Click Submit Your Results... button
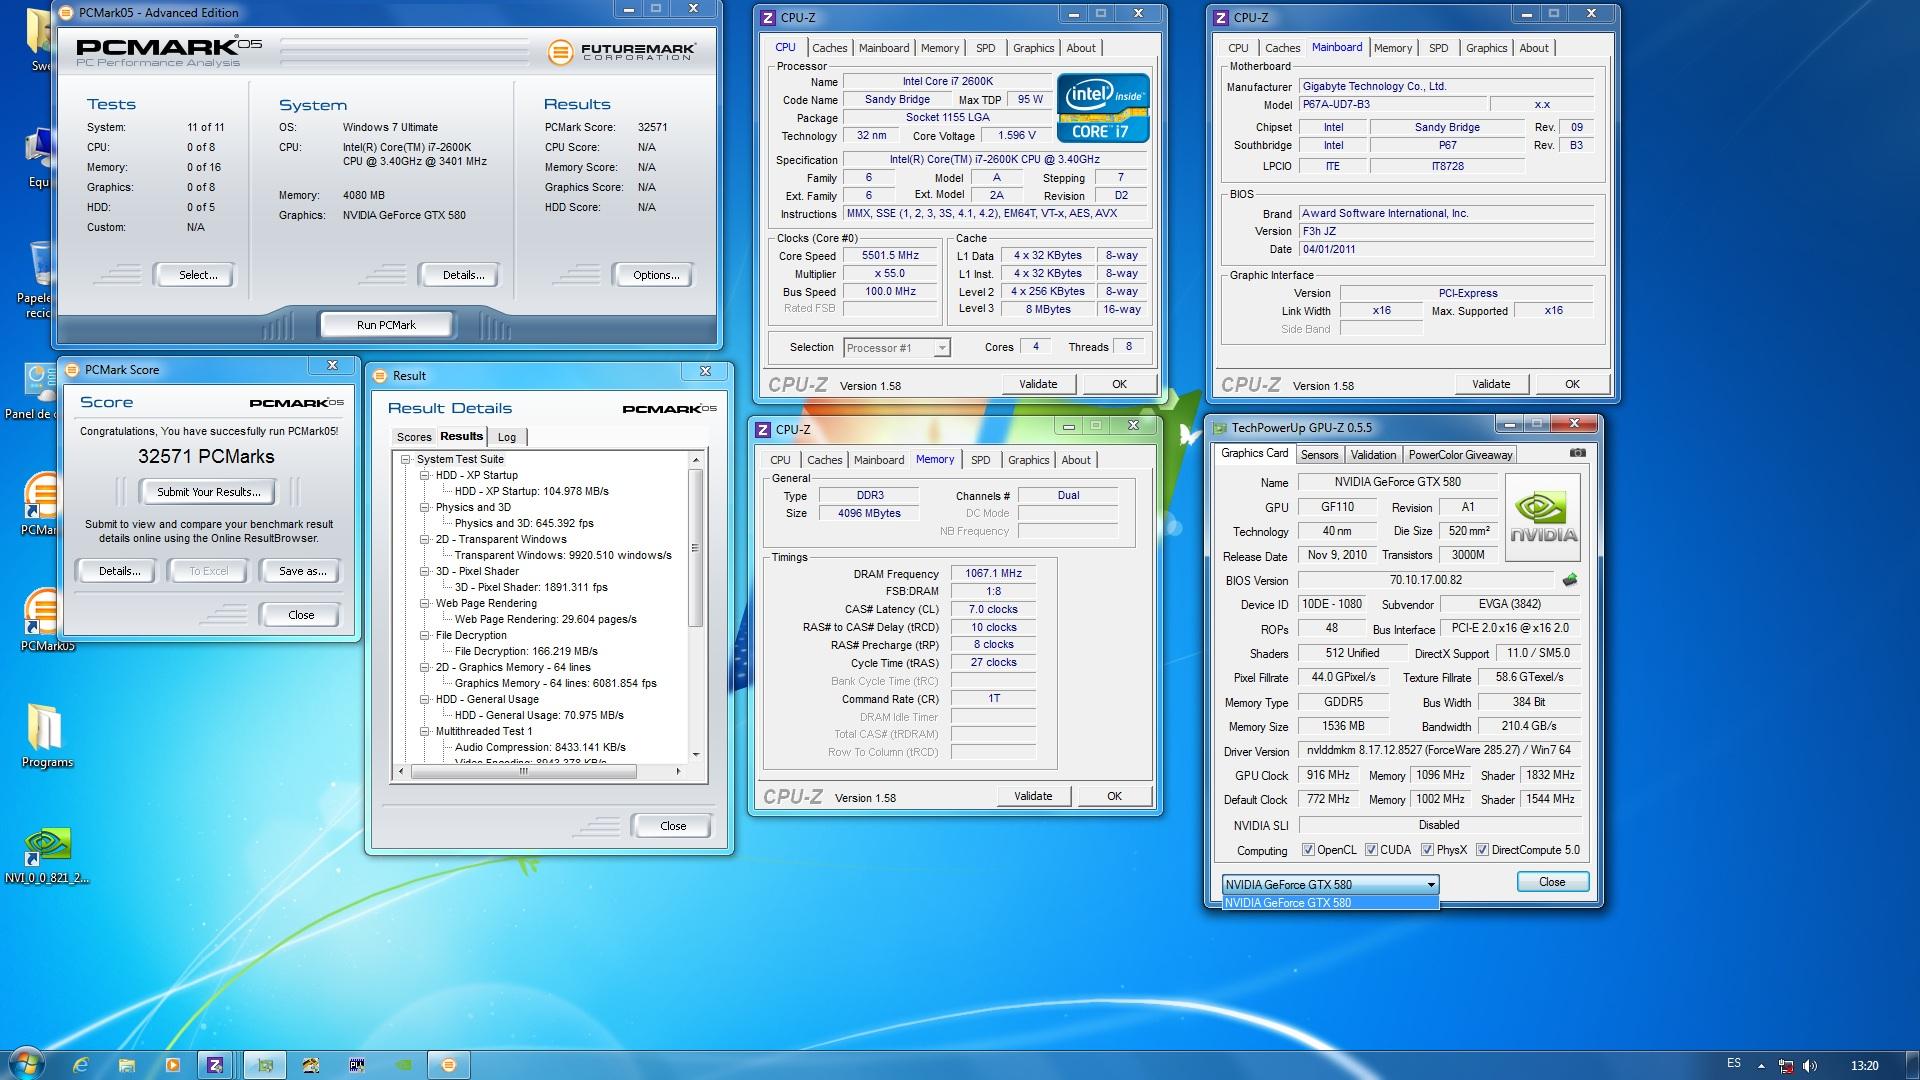Viewport: 1920px width, 1080px height. click(208, 492)
